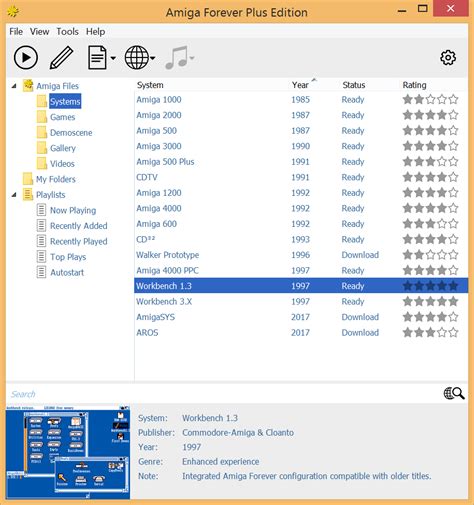474x505 pixels.
Task: Click Download status for AmigaSYS
Action: point(360,317)
